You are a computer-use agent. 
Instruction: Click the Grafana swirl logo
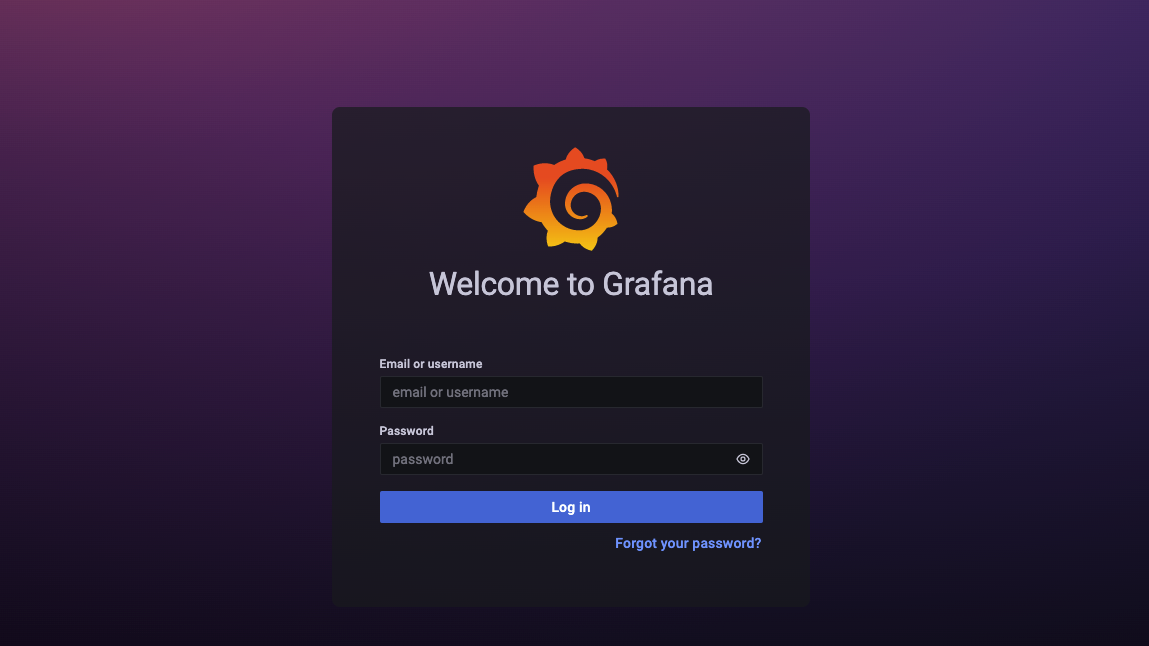tap(571, 199)
